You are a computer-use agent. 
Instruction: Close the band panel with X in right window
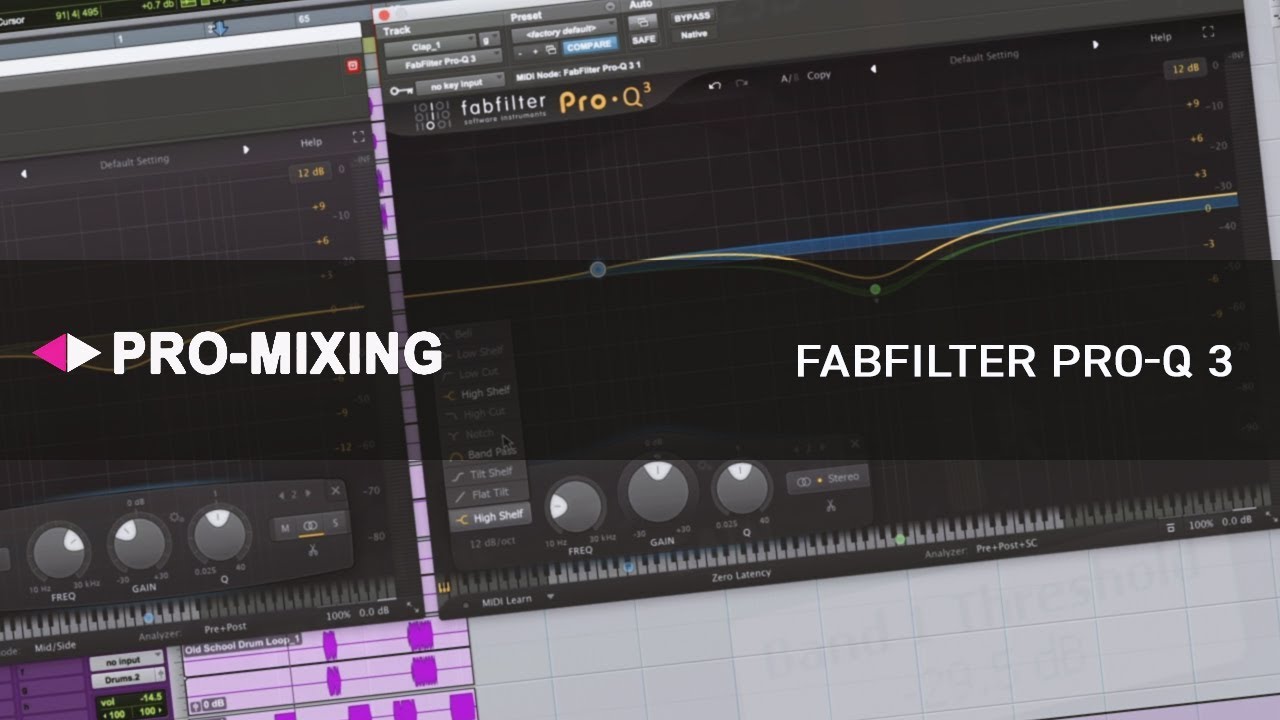point(854,443)
